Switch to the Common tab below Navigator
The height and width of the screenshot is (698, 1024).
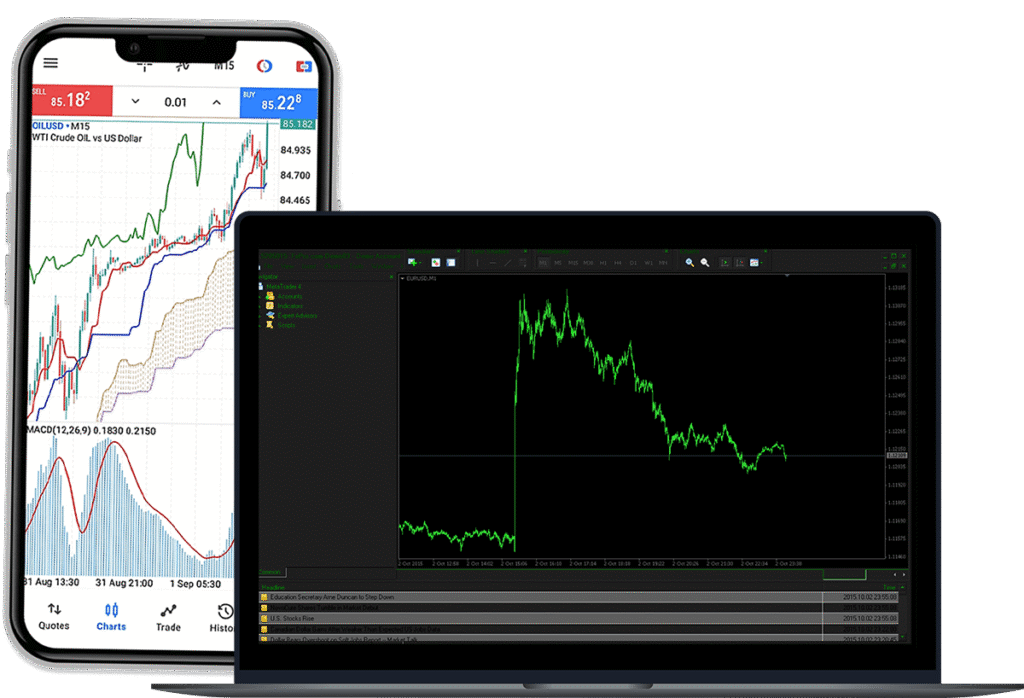270,573
